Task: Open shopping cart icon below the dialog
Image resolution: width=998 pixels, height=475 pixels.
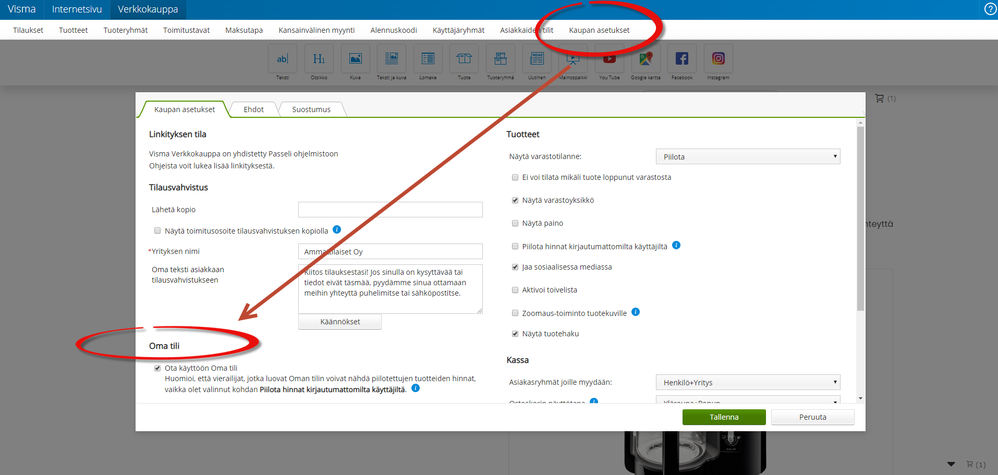Action: click(x=970, y=464)
